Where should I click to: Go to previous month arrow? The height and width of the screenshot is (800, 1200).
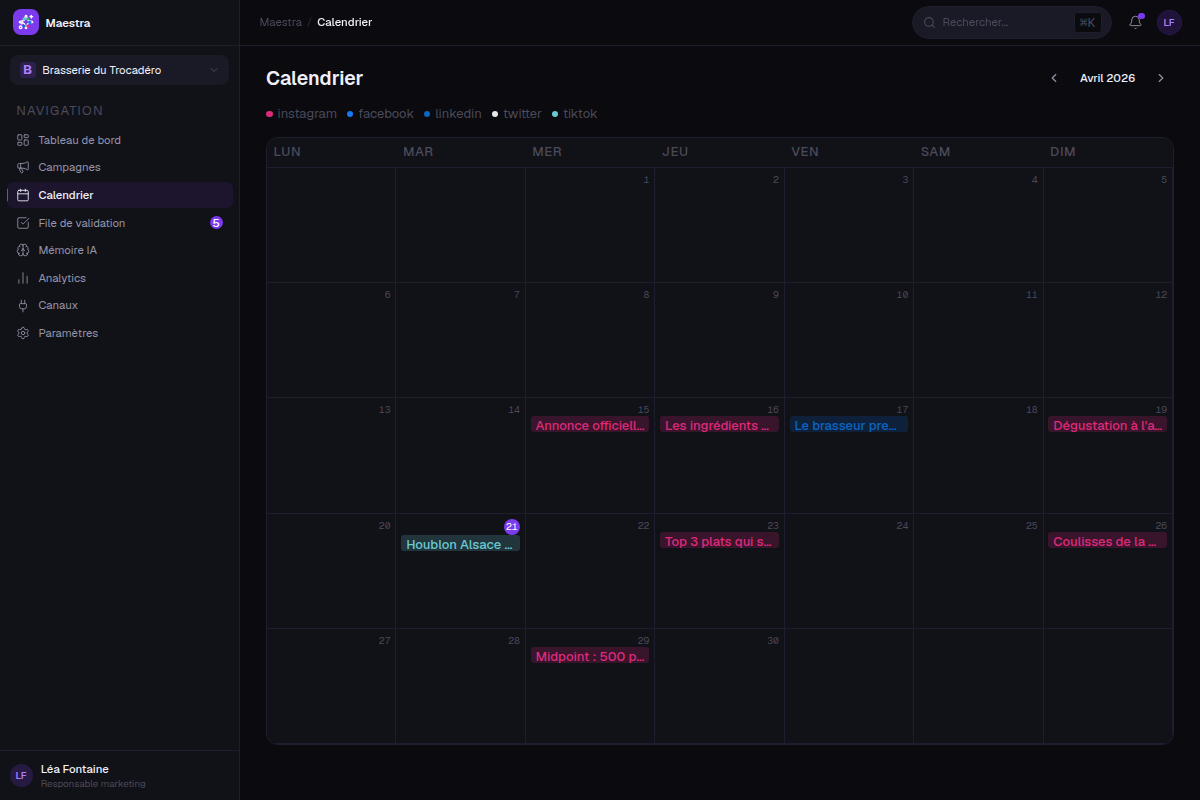click(x=1053, y=78)
